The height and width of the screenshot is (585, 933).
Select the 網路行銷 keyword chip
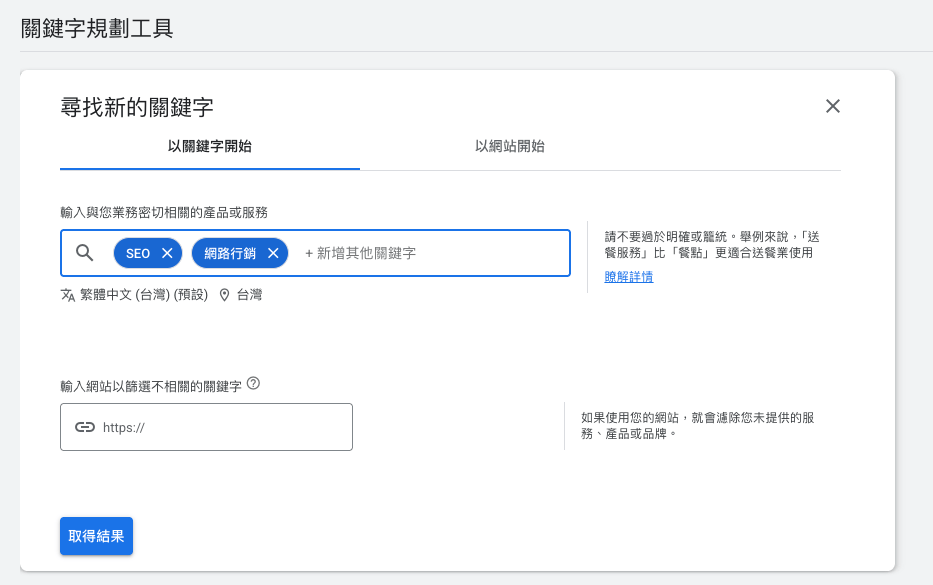click(x=230, y=253)
